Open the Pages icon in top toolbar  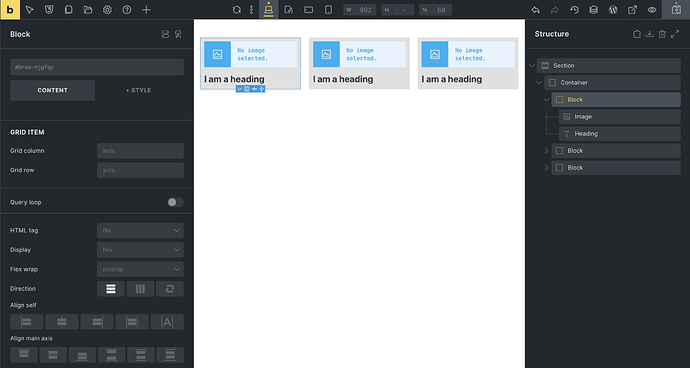coord(68,10)
